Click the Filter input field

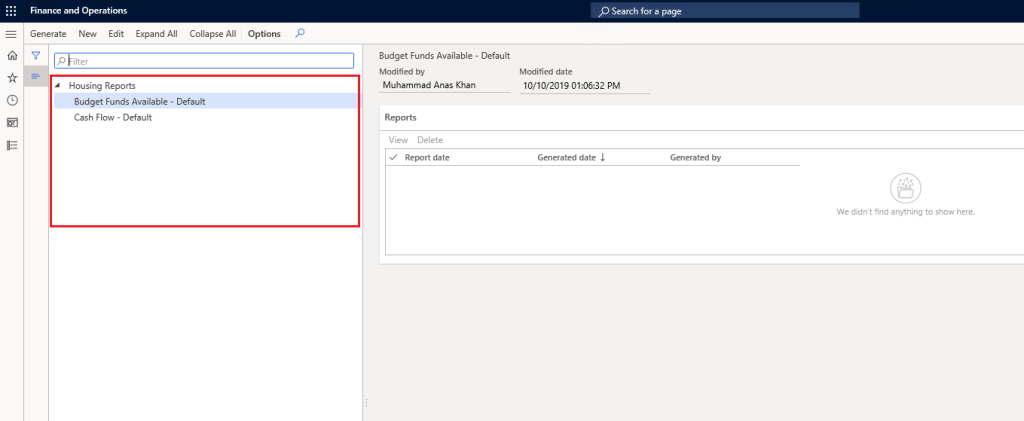205,61
